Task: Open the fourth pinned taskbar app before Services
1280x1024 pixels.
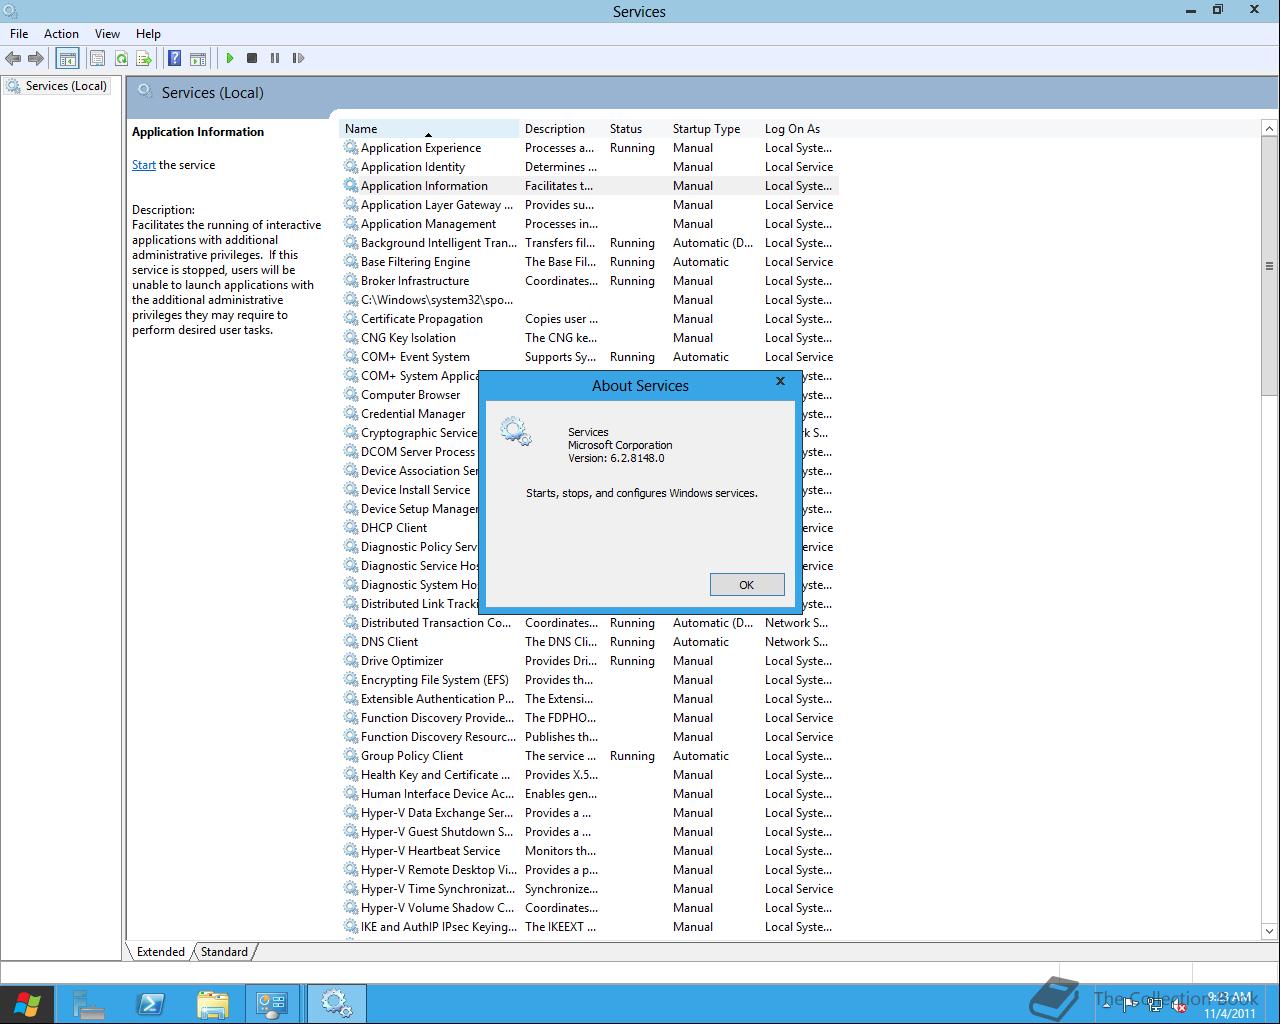Action: pyautogui.click(x=272, y=1003)
